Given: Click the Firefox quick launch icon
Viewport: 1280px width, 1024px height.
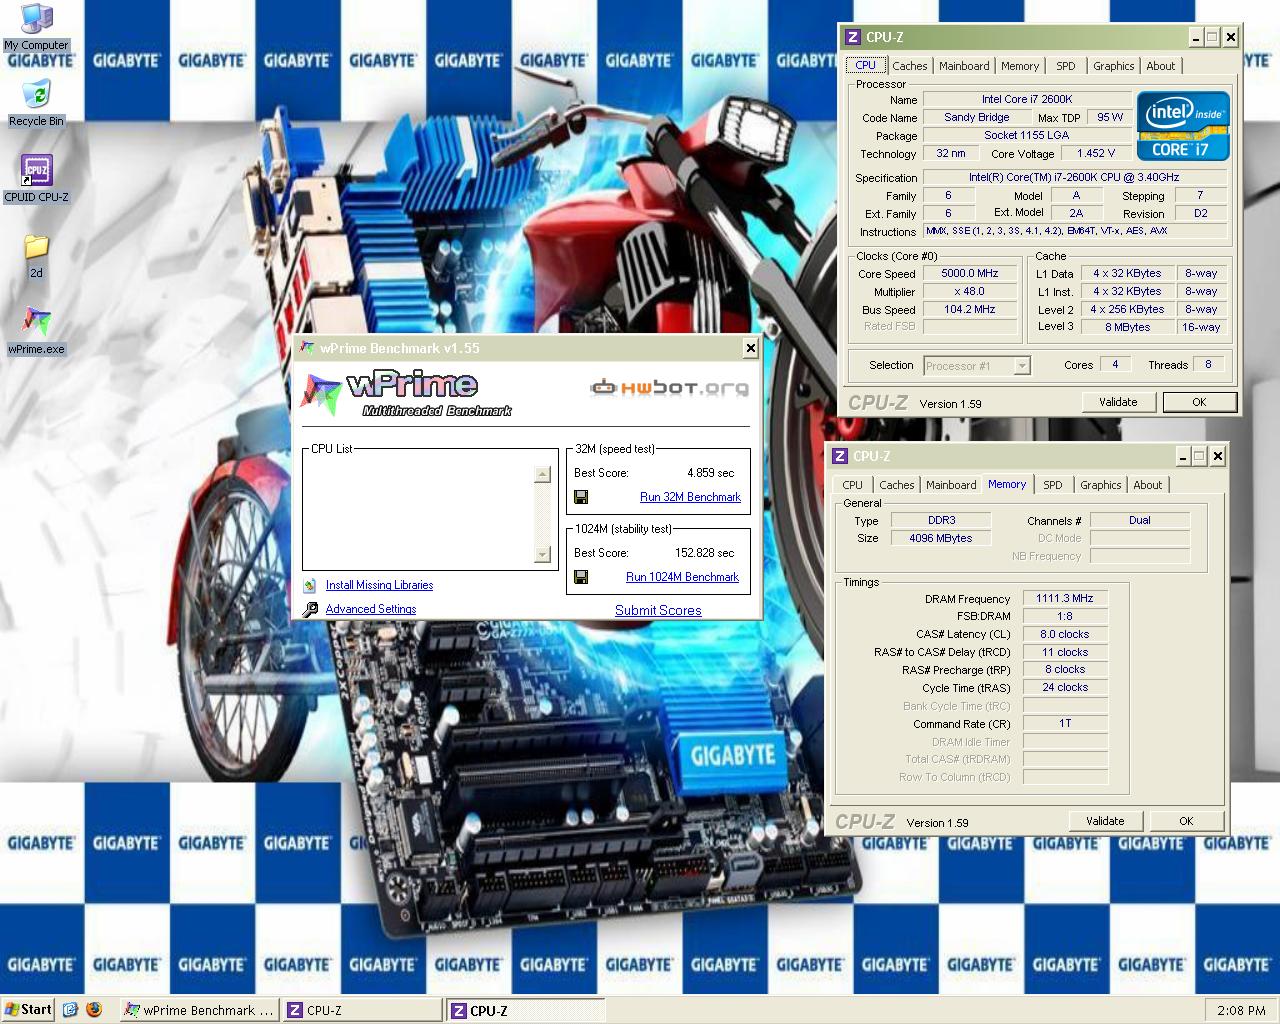Looking at the screenshot, I should (94, 1010).
